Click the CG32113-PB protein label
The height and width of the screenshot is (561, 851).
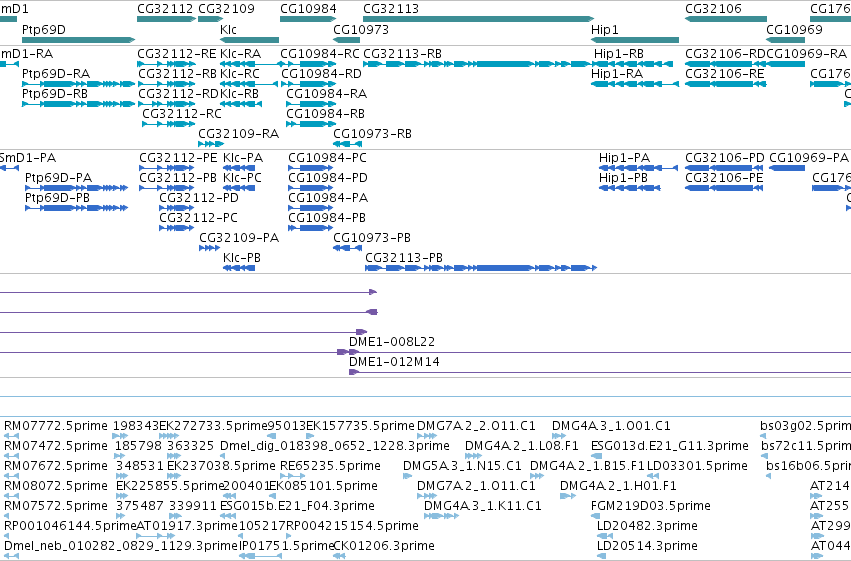(x=404, y=257)
